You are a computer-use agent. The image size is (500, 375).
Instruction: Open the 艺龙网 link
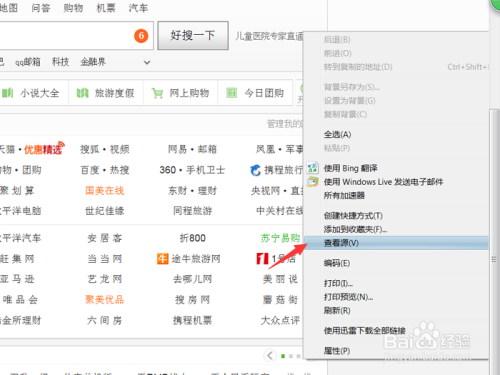(x=105, y=279)
